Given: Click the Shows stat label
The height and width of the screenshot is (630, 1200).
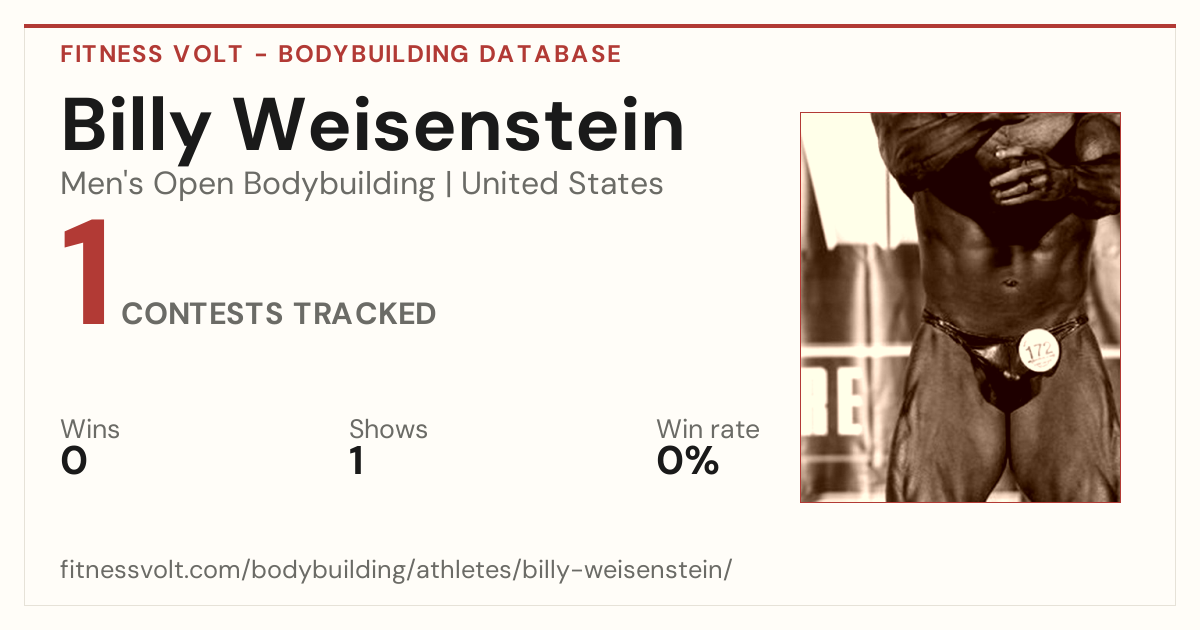Looking at the screenshot, I should (388, 429).
